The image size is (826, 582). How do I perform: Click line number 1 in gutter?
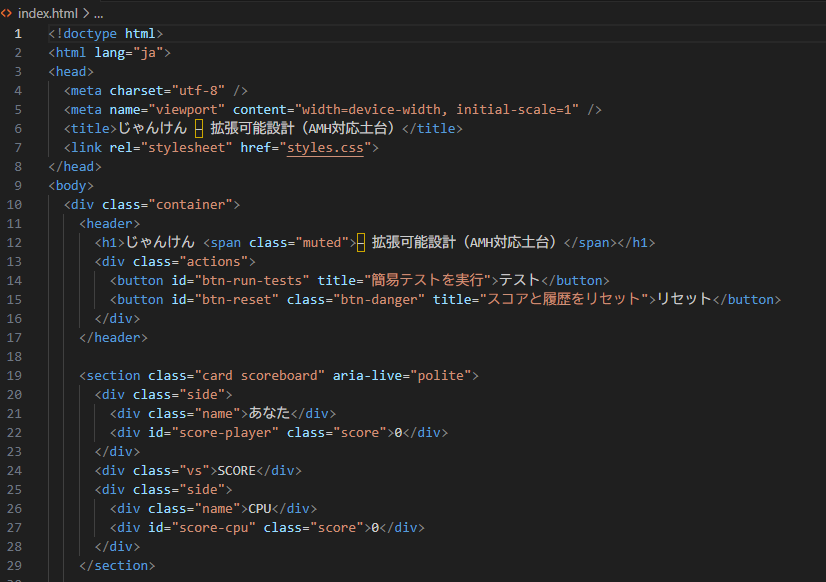(x=18, y=34)
